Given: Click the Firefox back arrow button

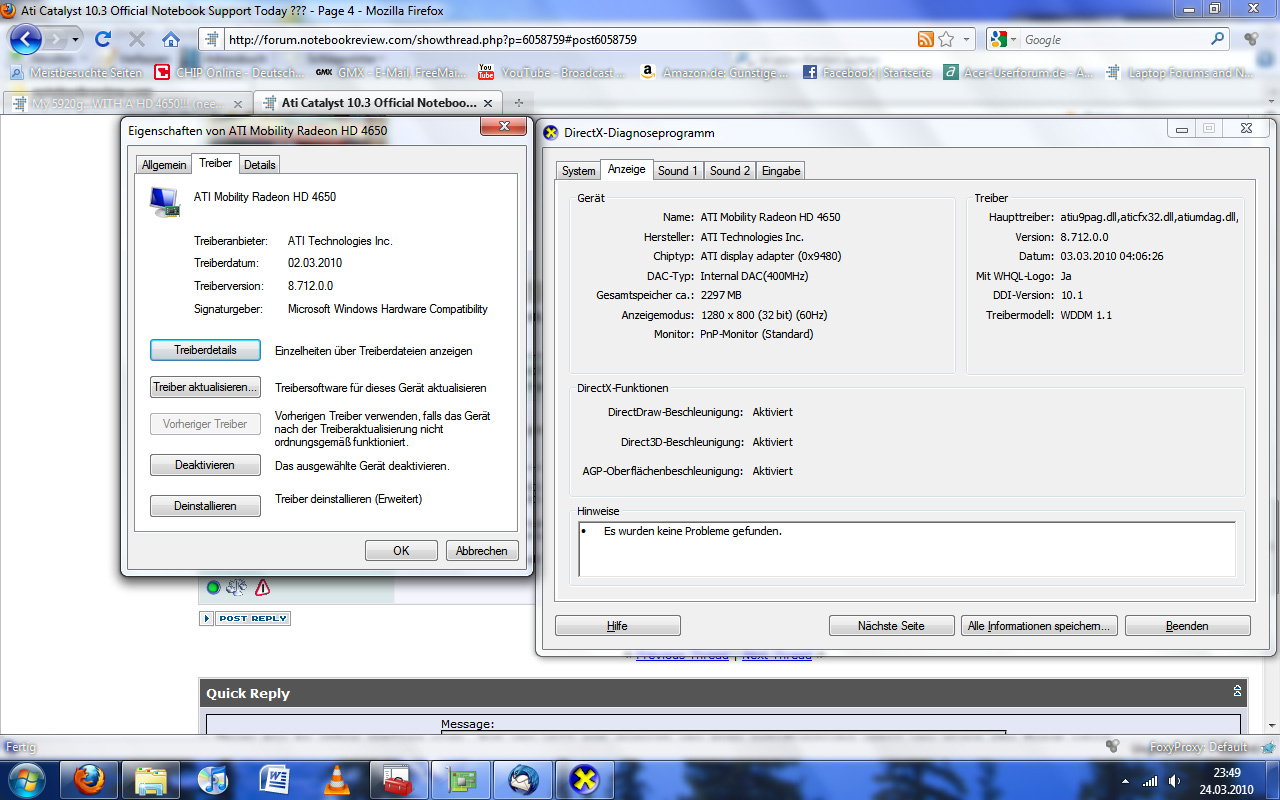Looking at the screenshot, I should click(25, 40).
